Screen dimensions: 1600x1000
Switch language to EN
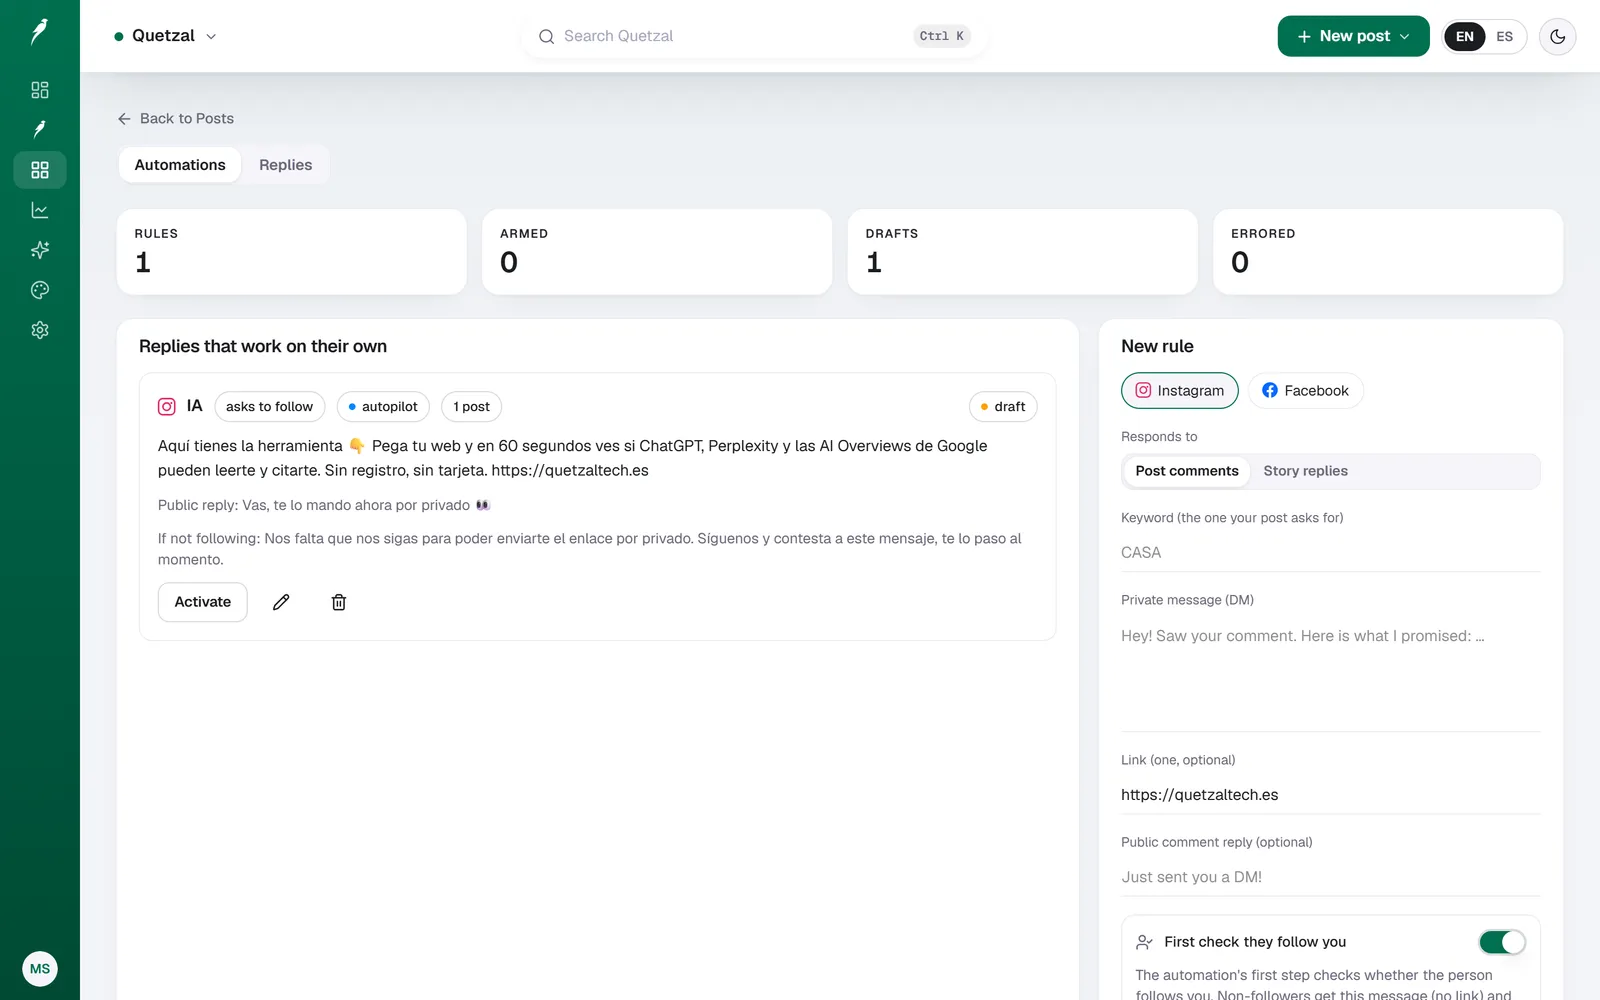pos(1465,36)
